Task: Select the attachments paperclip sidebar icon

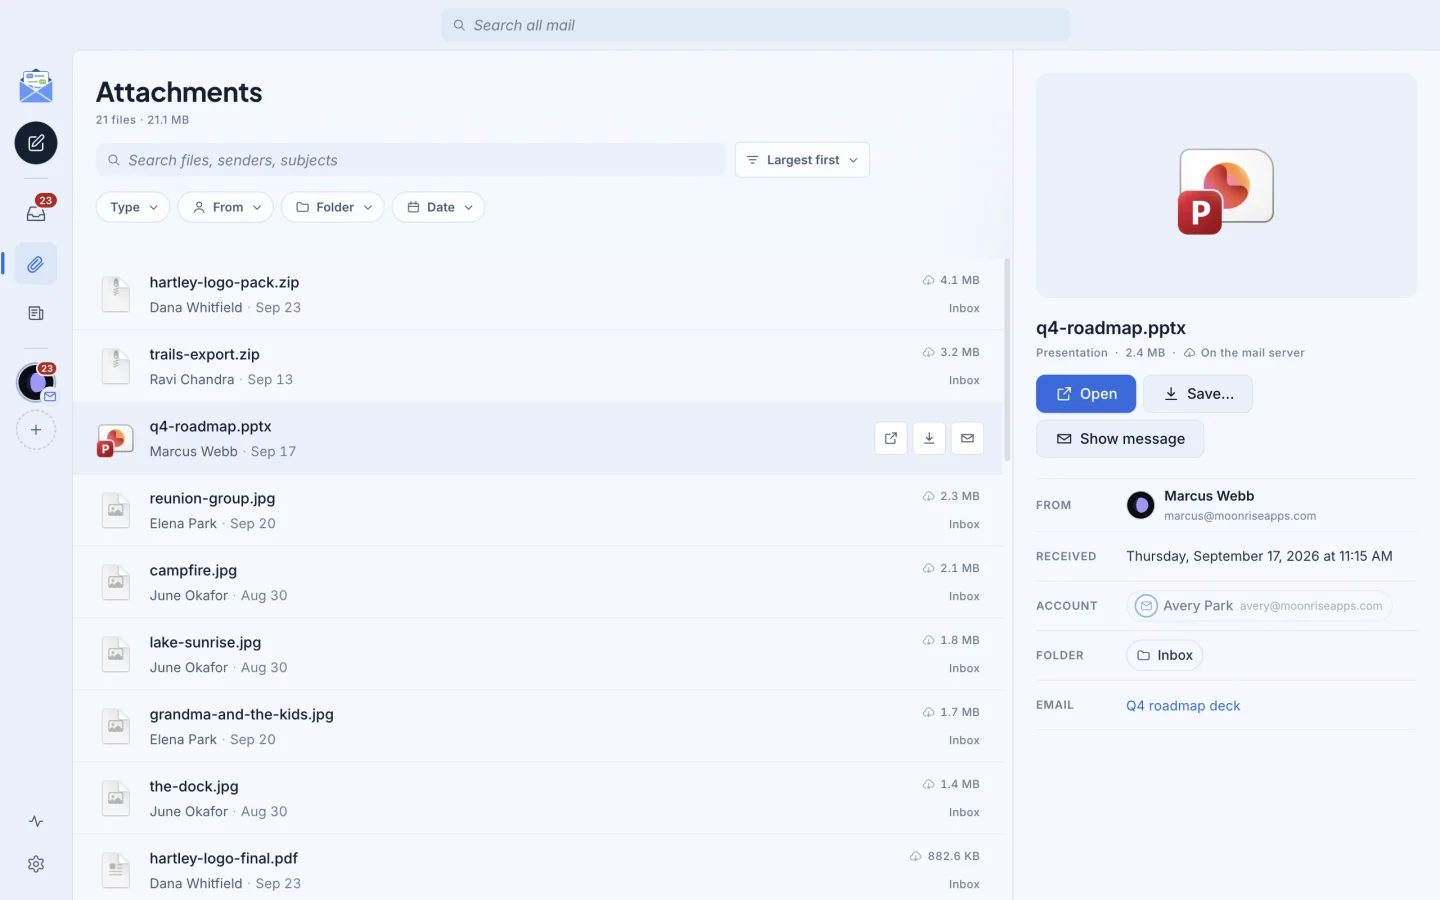Action: pyautogui.click(x=36, y=264)
